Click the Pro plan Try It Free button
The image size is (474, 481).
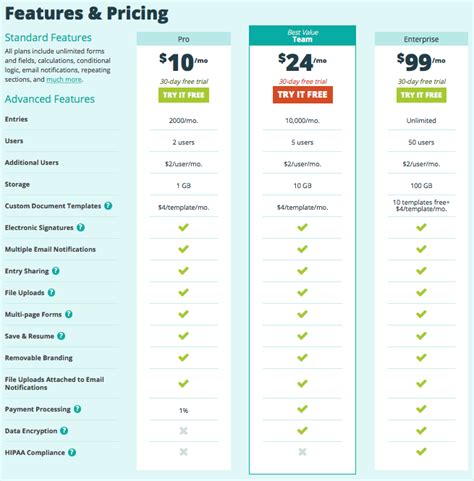click(184, 95)
